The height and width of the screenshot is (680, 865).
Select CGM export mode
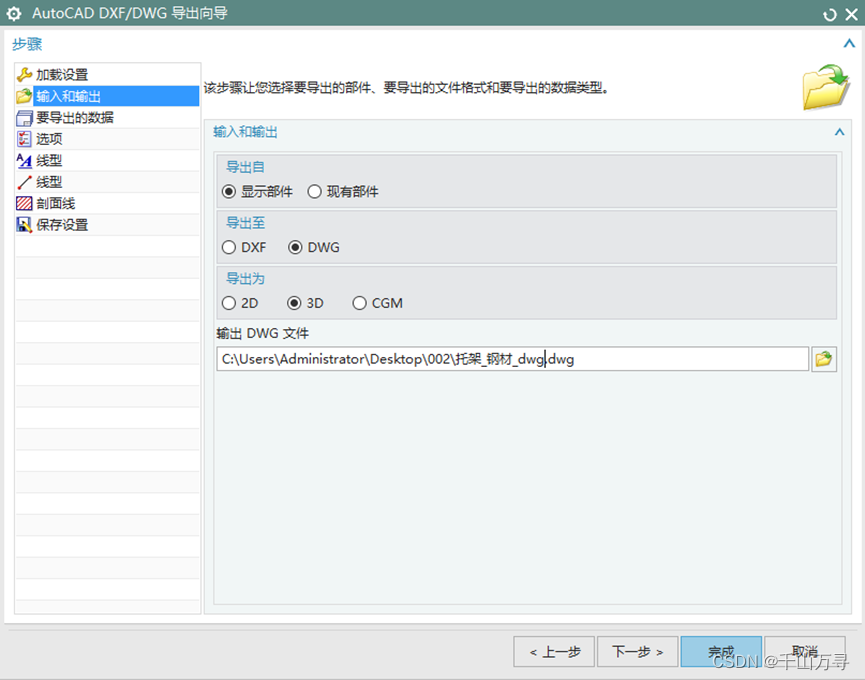pos(360,303)
